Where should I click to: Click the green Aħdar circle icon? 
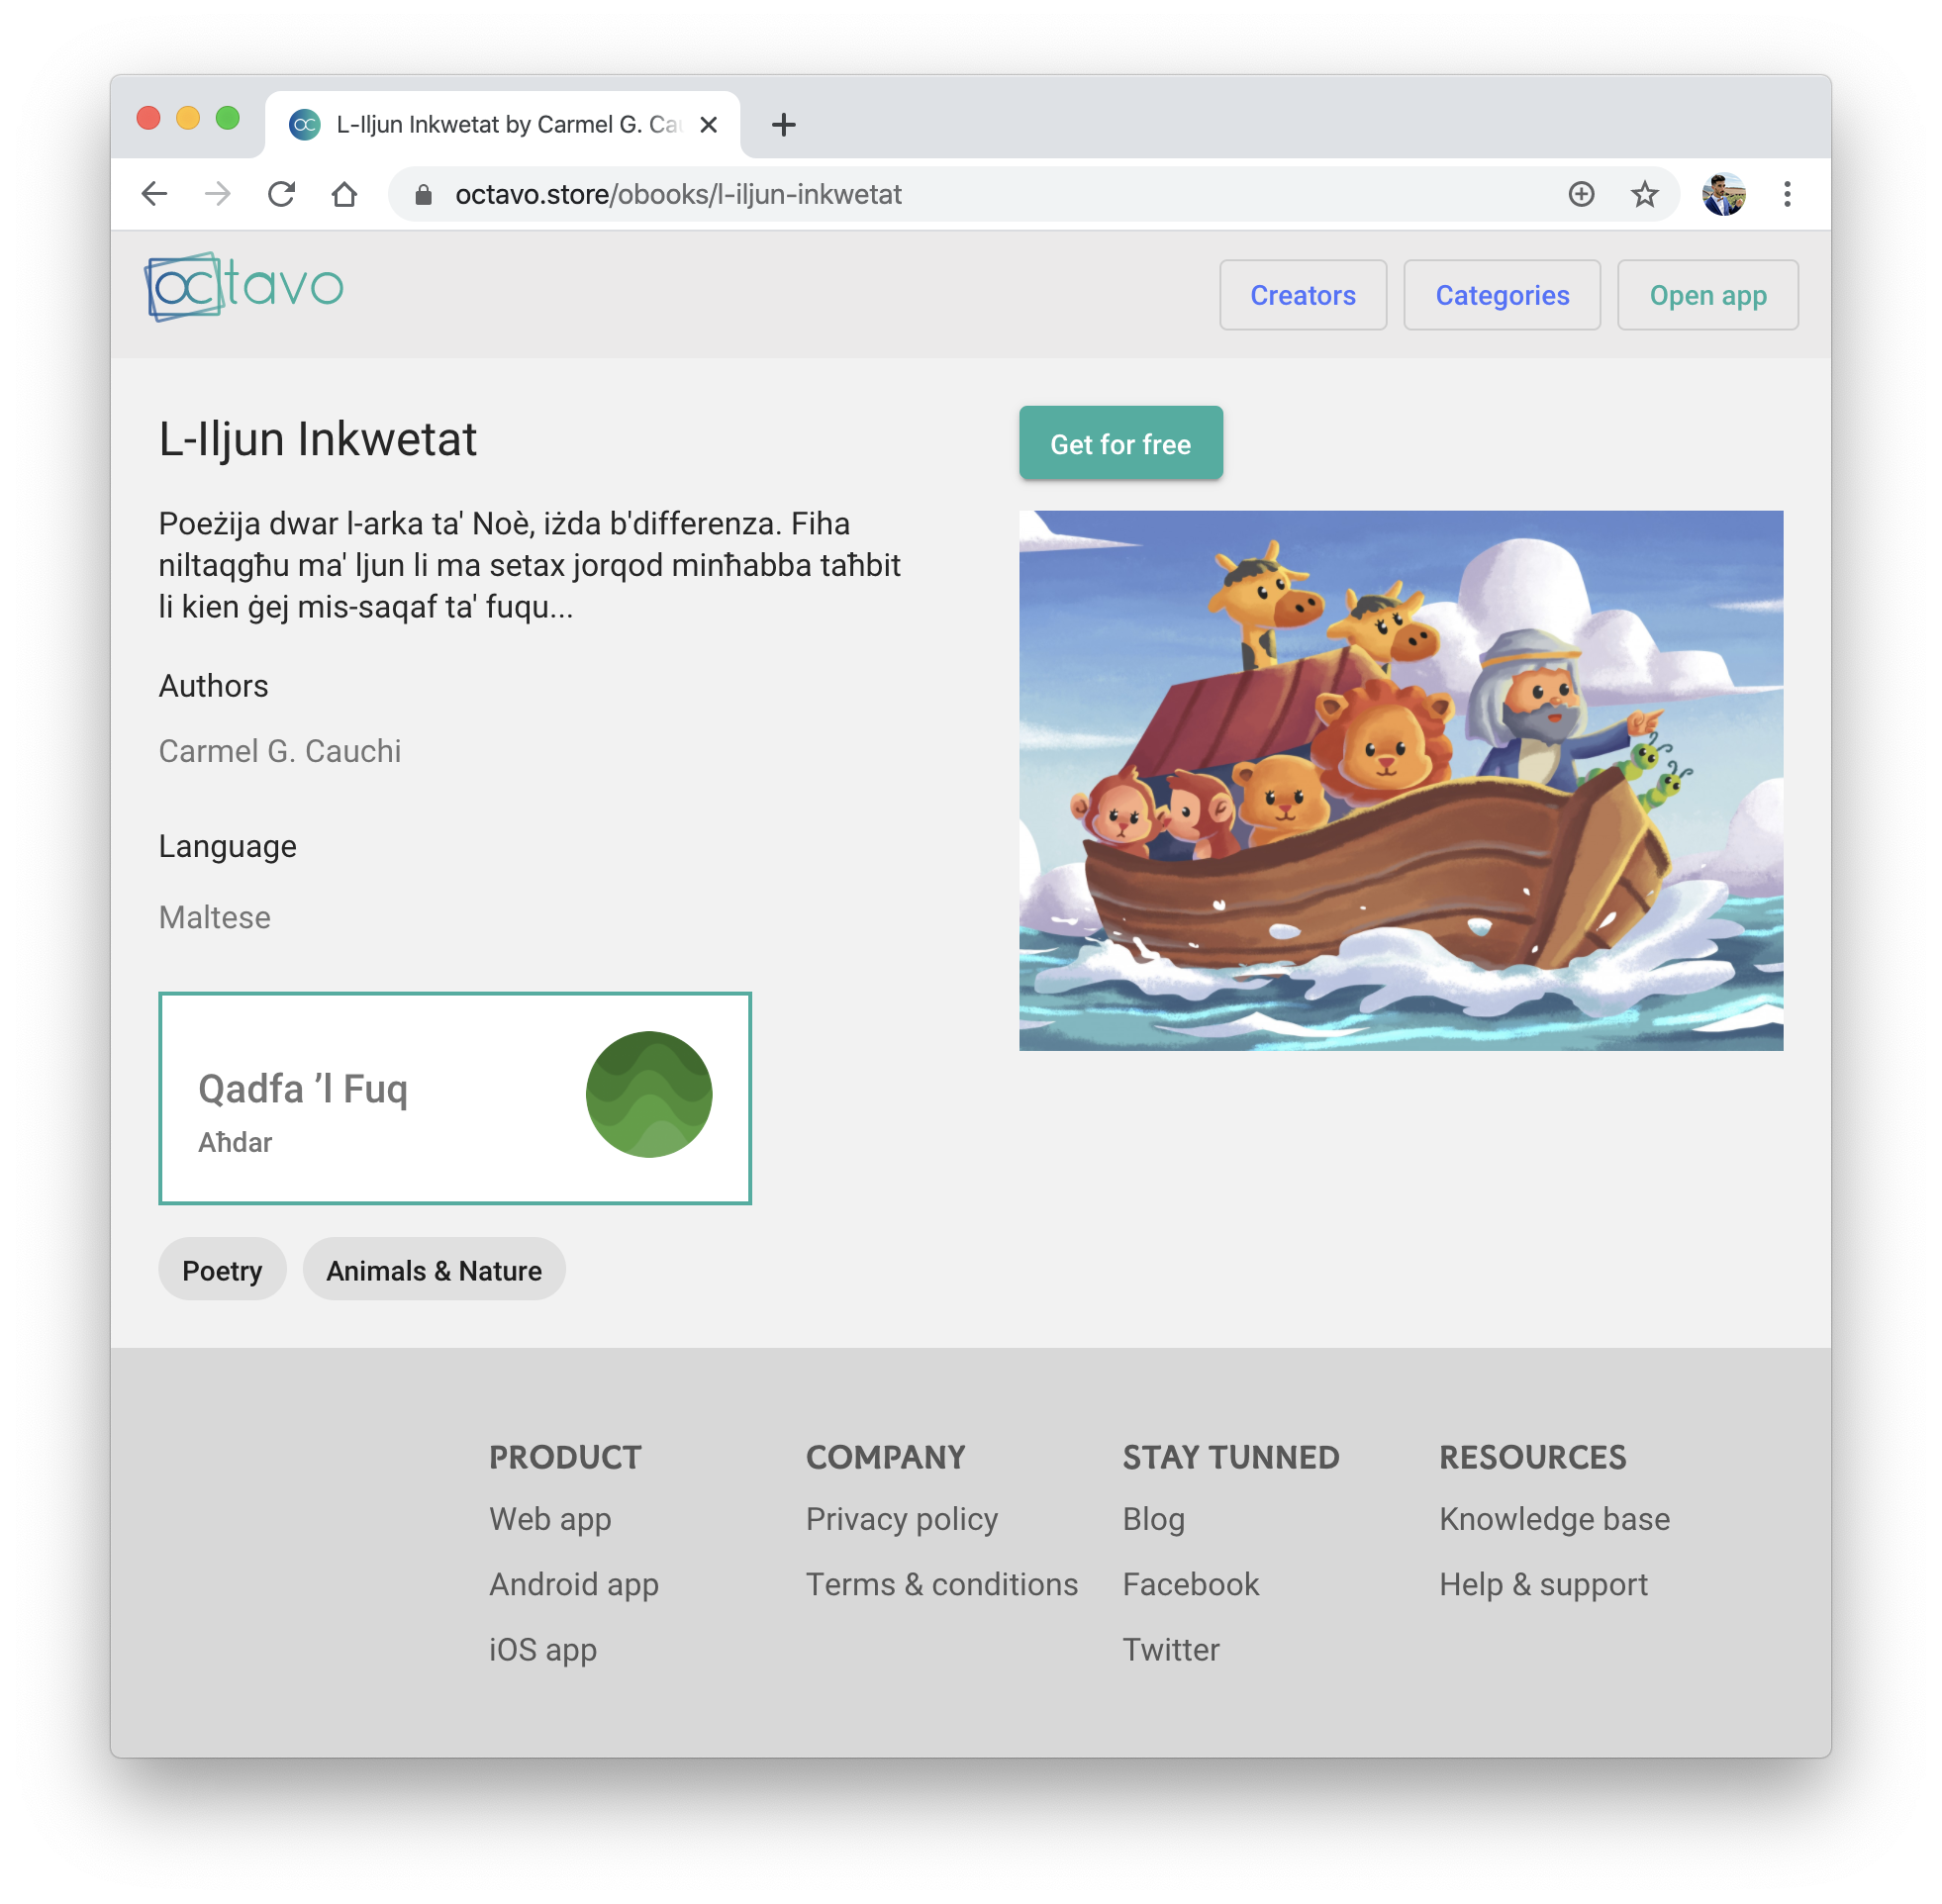pos(648,1096)
